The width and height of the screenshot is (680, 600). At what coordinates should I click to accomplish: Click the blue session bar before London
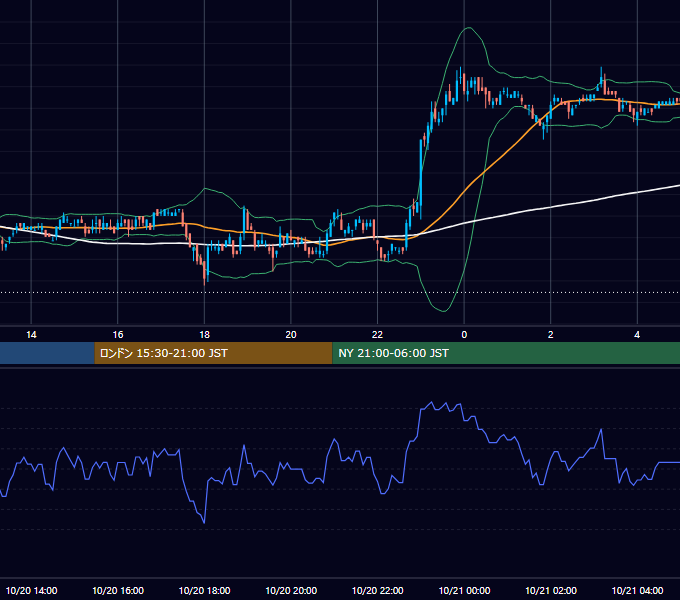(47, 353)
